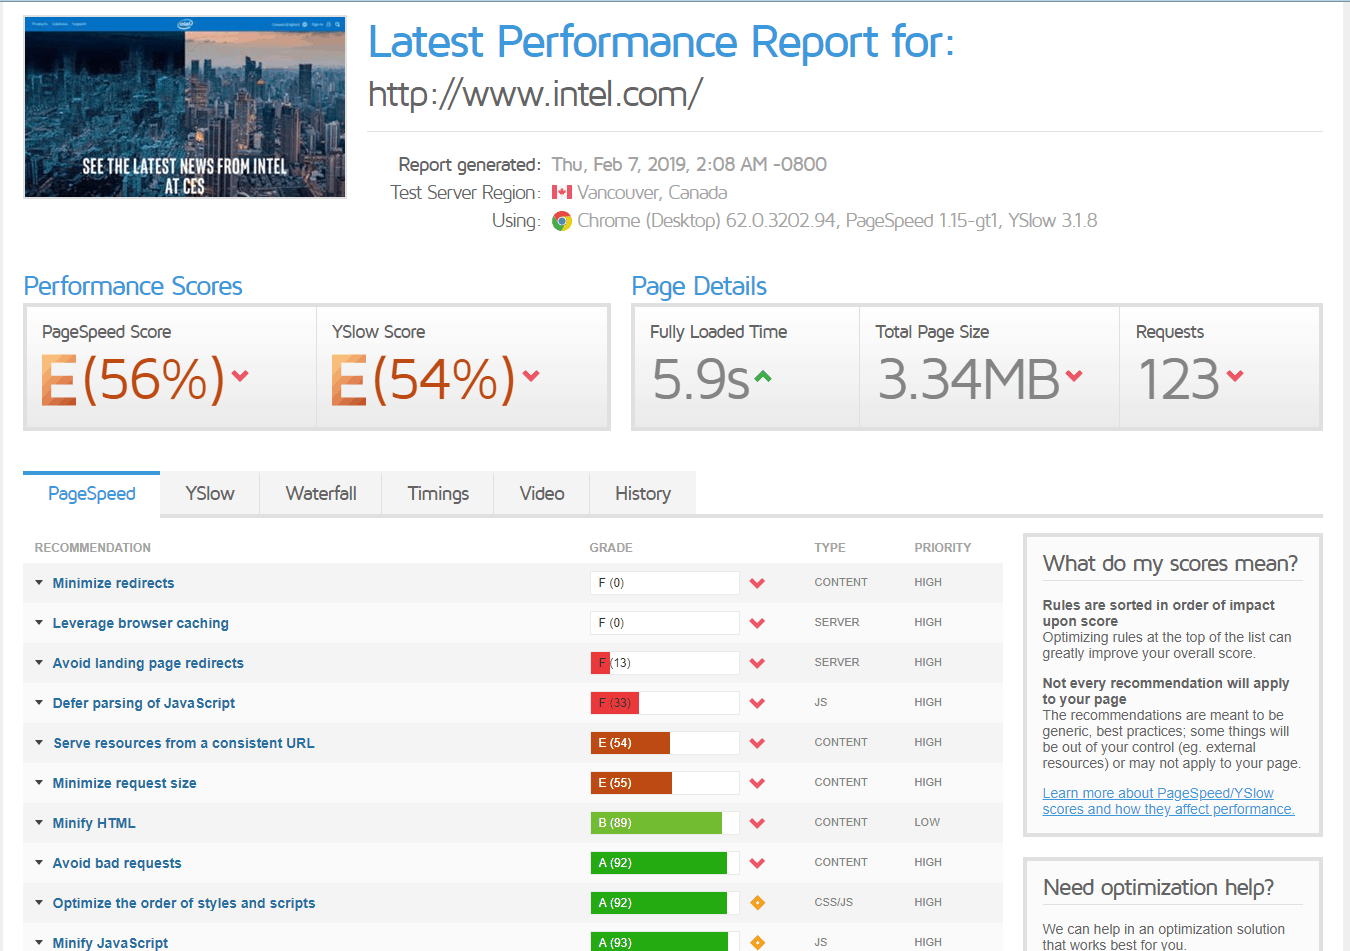This screenshot has width=1350, height=951.
Task: Expand the Avoid landing page redirects triangle
Action: pyautogui.click(x=39, y=662)
